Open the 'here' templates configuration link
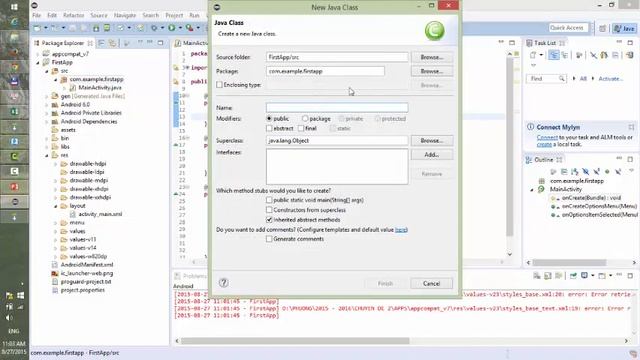 pyautogui.click(x=401, y=230)
